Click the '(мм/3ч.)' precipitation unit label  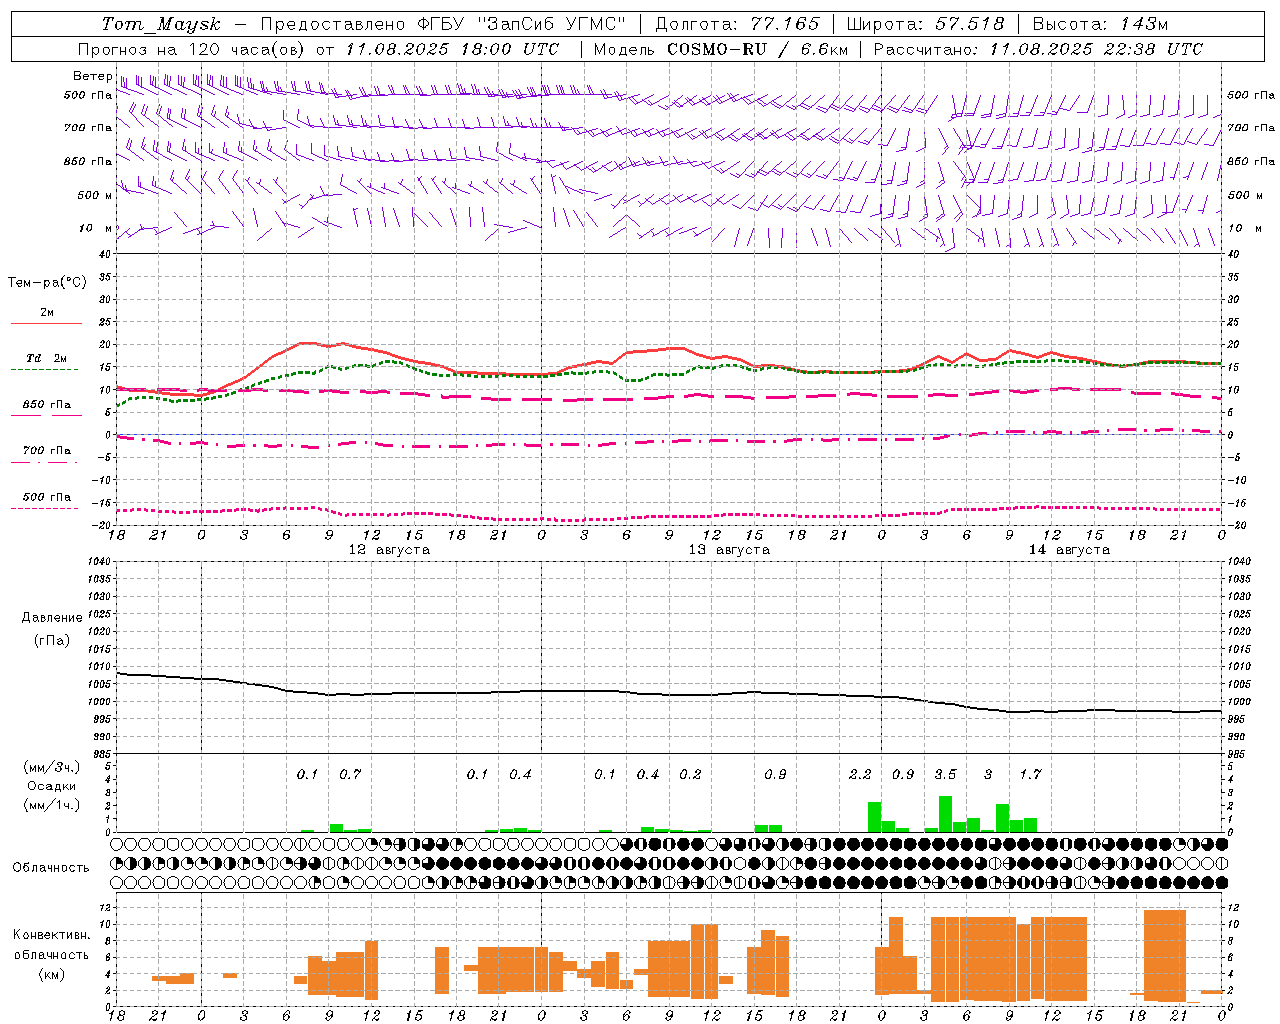pos(52,767)
